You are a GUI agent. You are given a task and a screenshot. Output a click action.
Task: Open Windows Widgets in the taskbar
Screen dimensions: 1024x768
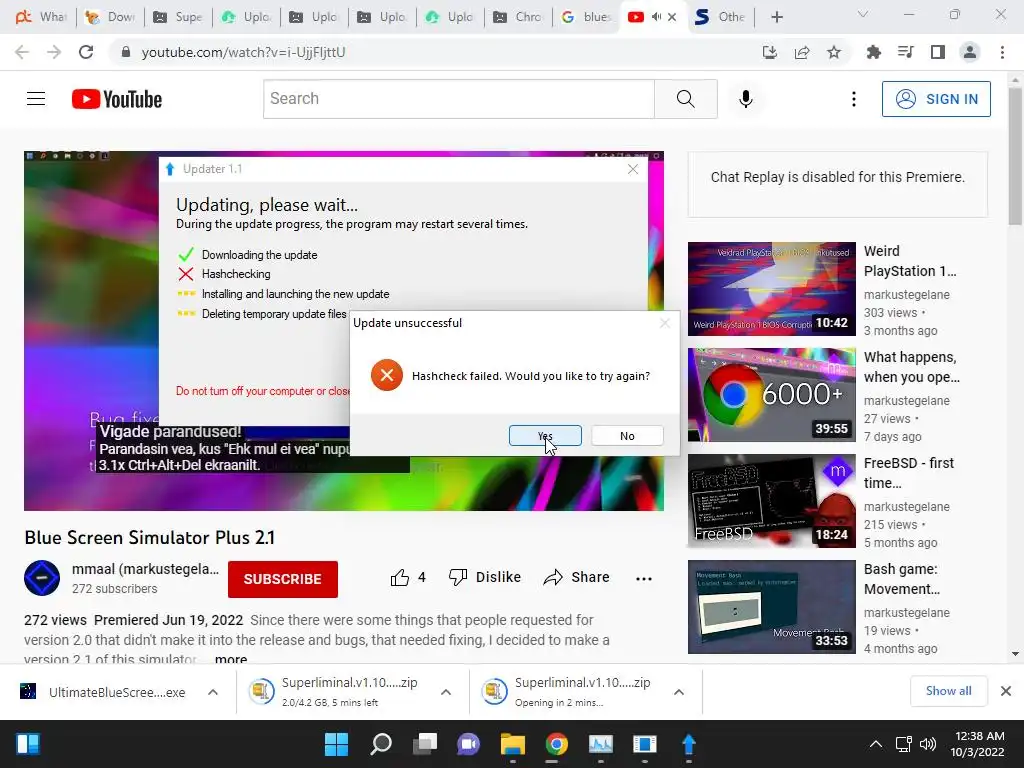coord(28,744)
